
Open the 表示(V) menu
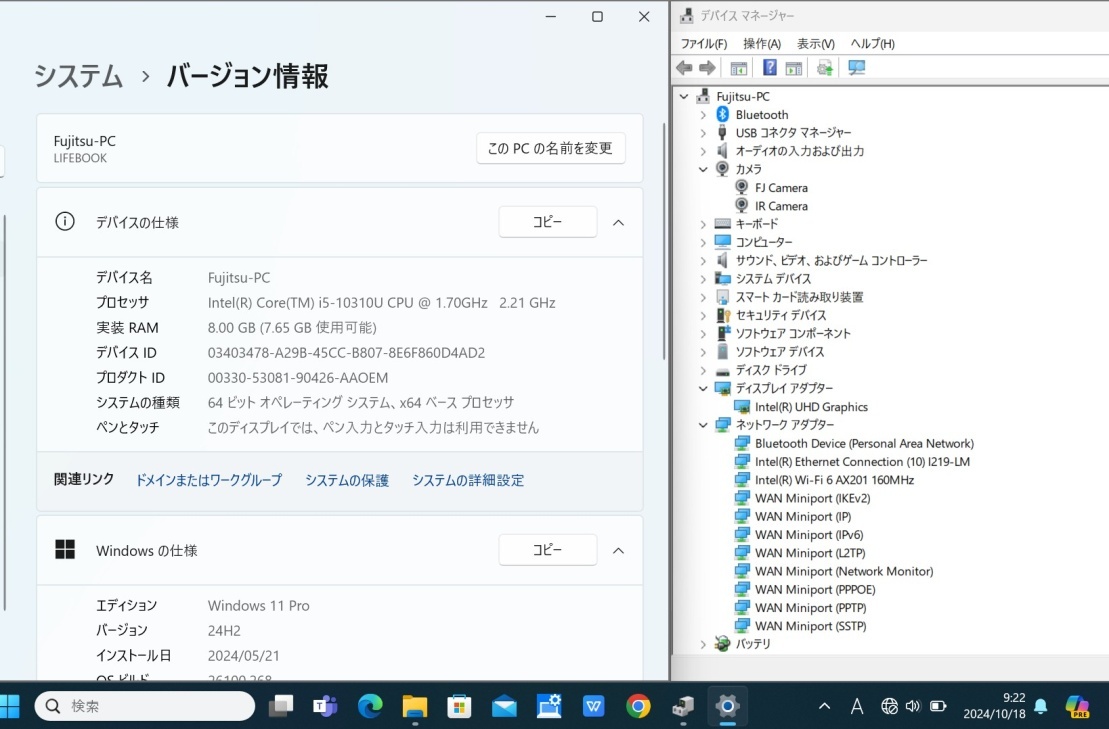[815, 44]
